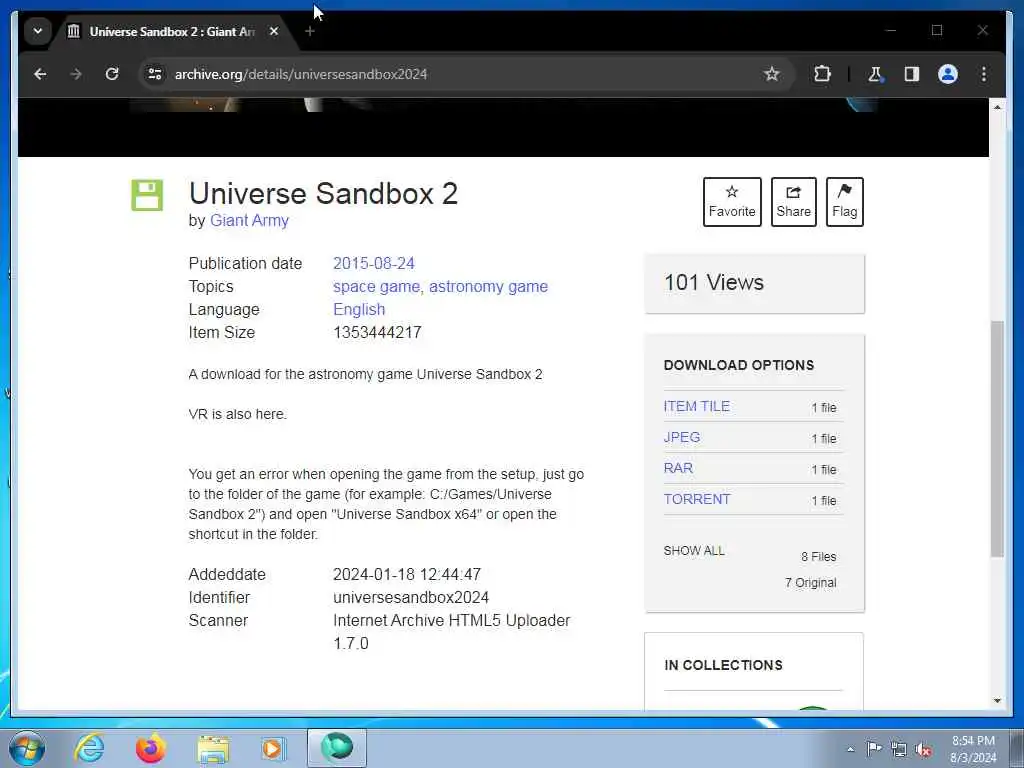Launch Internet Explorer from taskbar
Screen dimensions: 1024x768
(89, 748)
